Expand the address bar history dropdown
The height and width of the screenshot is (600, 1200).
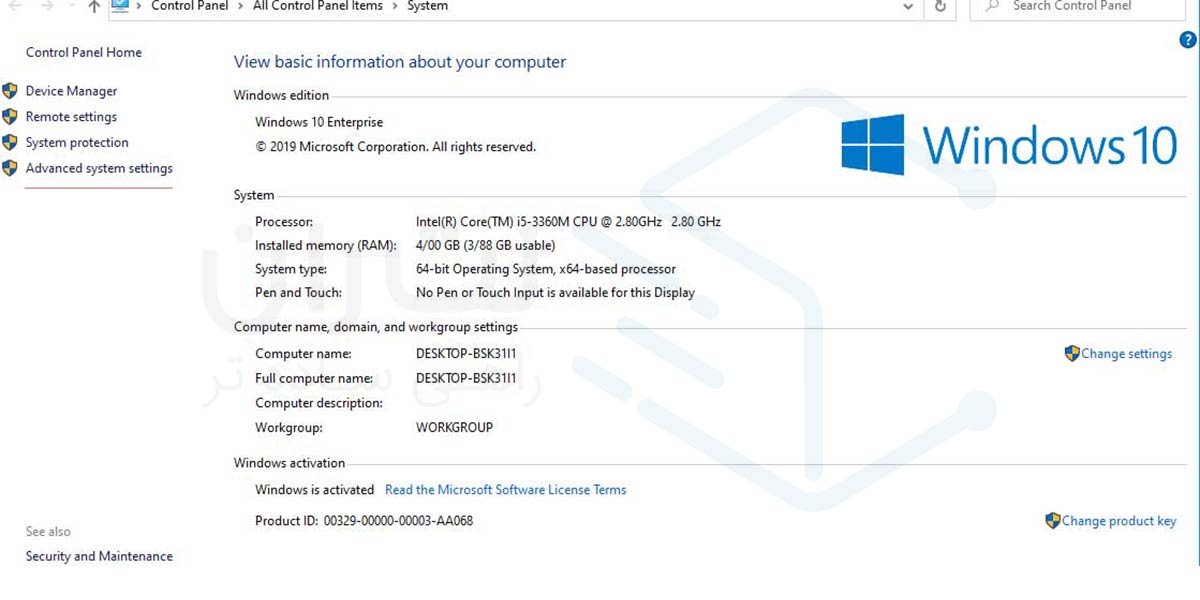point(908,7)
